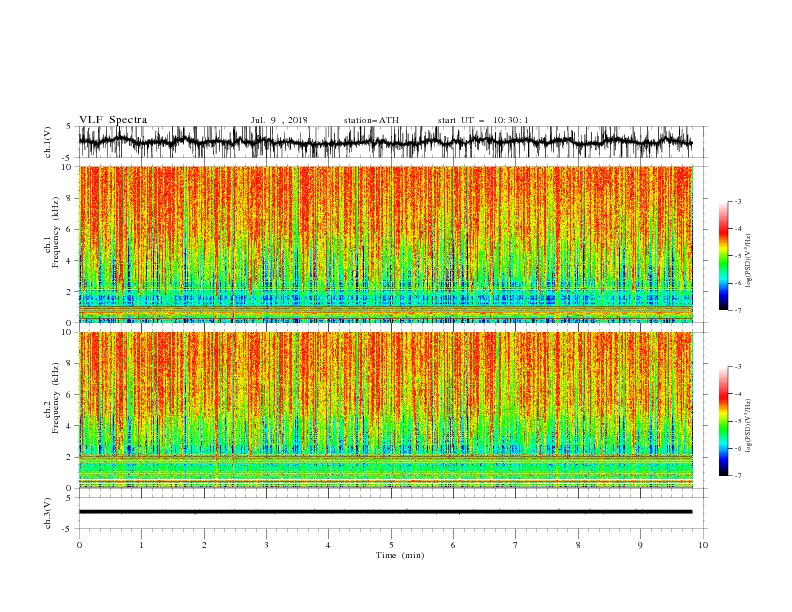Click the "VLF Spectra" title text
The height and width of the screenshot is (612, 792).
click(x=113, y=120)
